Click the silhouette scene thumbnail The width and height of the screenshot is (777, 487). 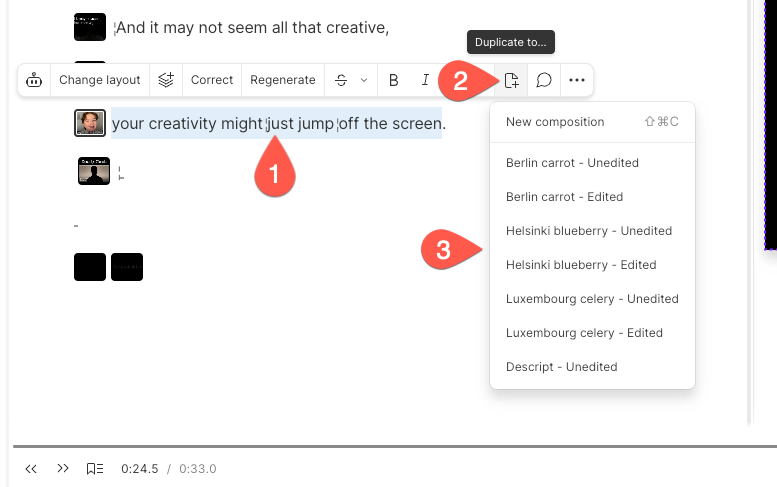coord(94,171)
